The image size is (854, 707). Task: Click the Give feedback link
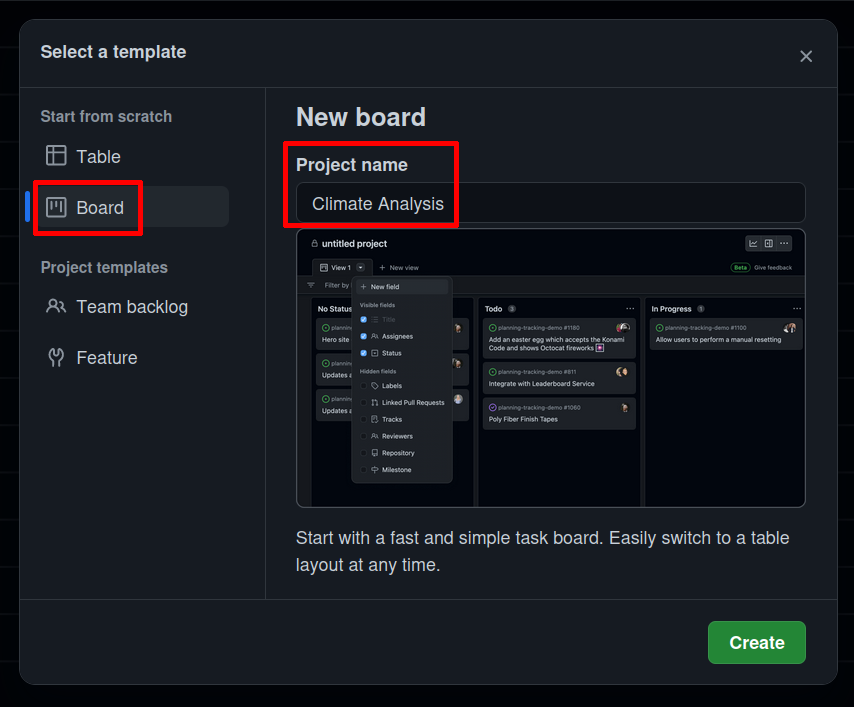click(x=773, y=268)
